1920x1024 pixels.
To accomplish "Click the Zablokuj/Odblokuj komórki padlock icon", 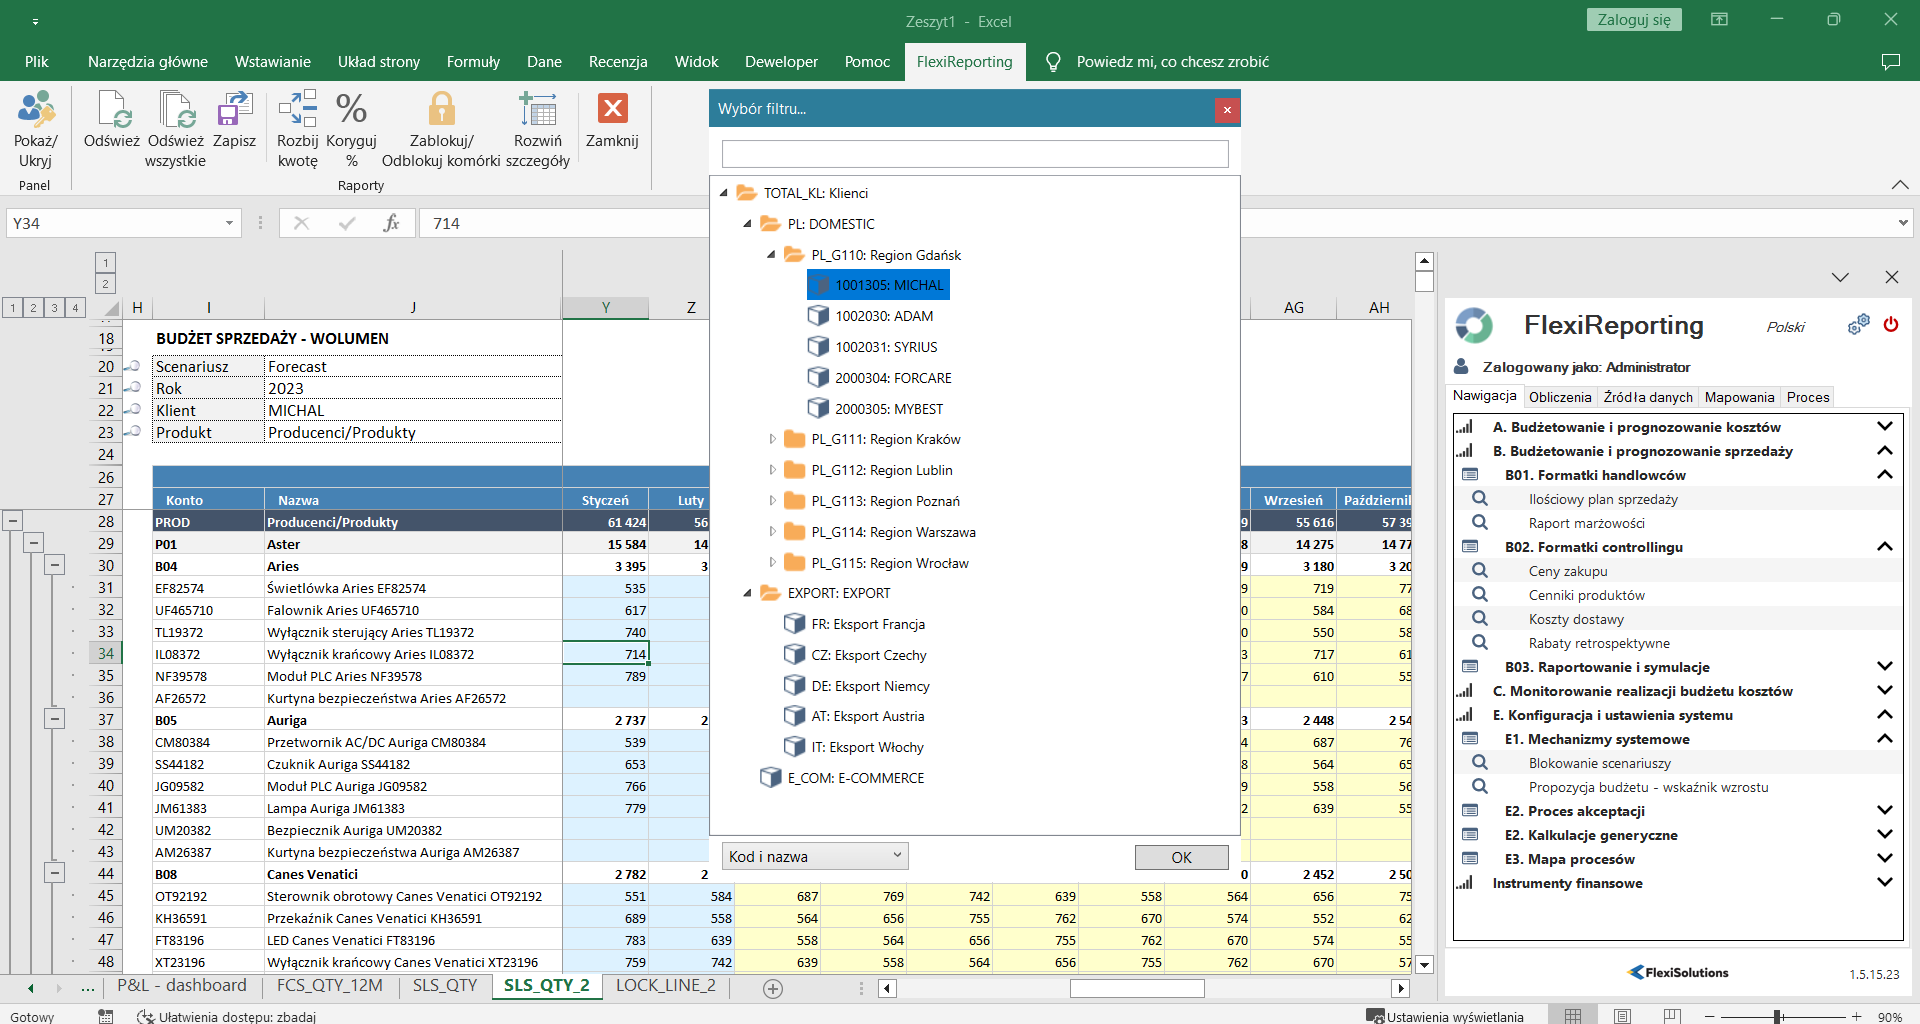I will (441, 110).
